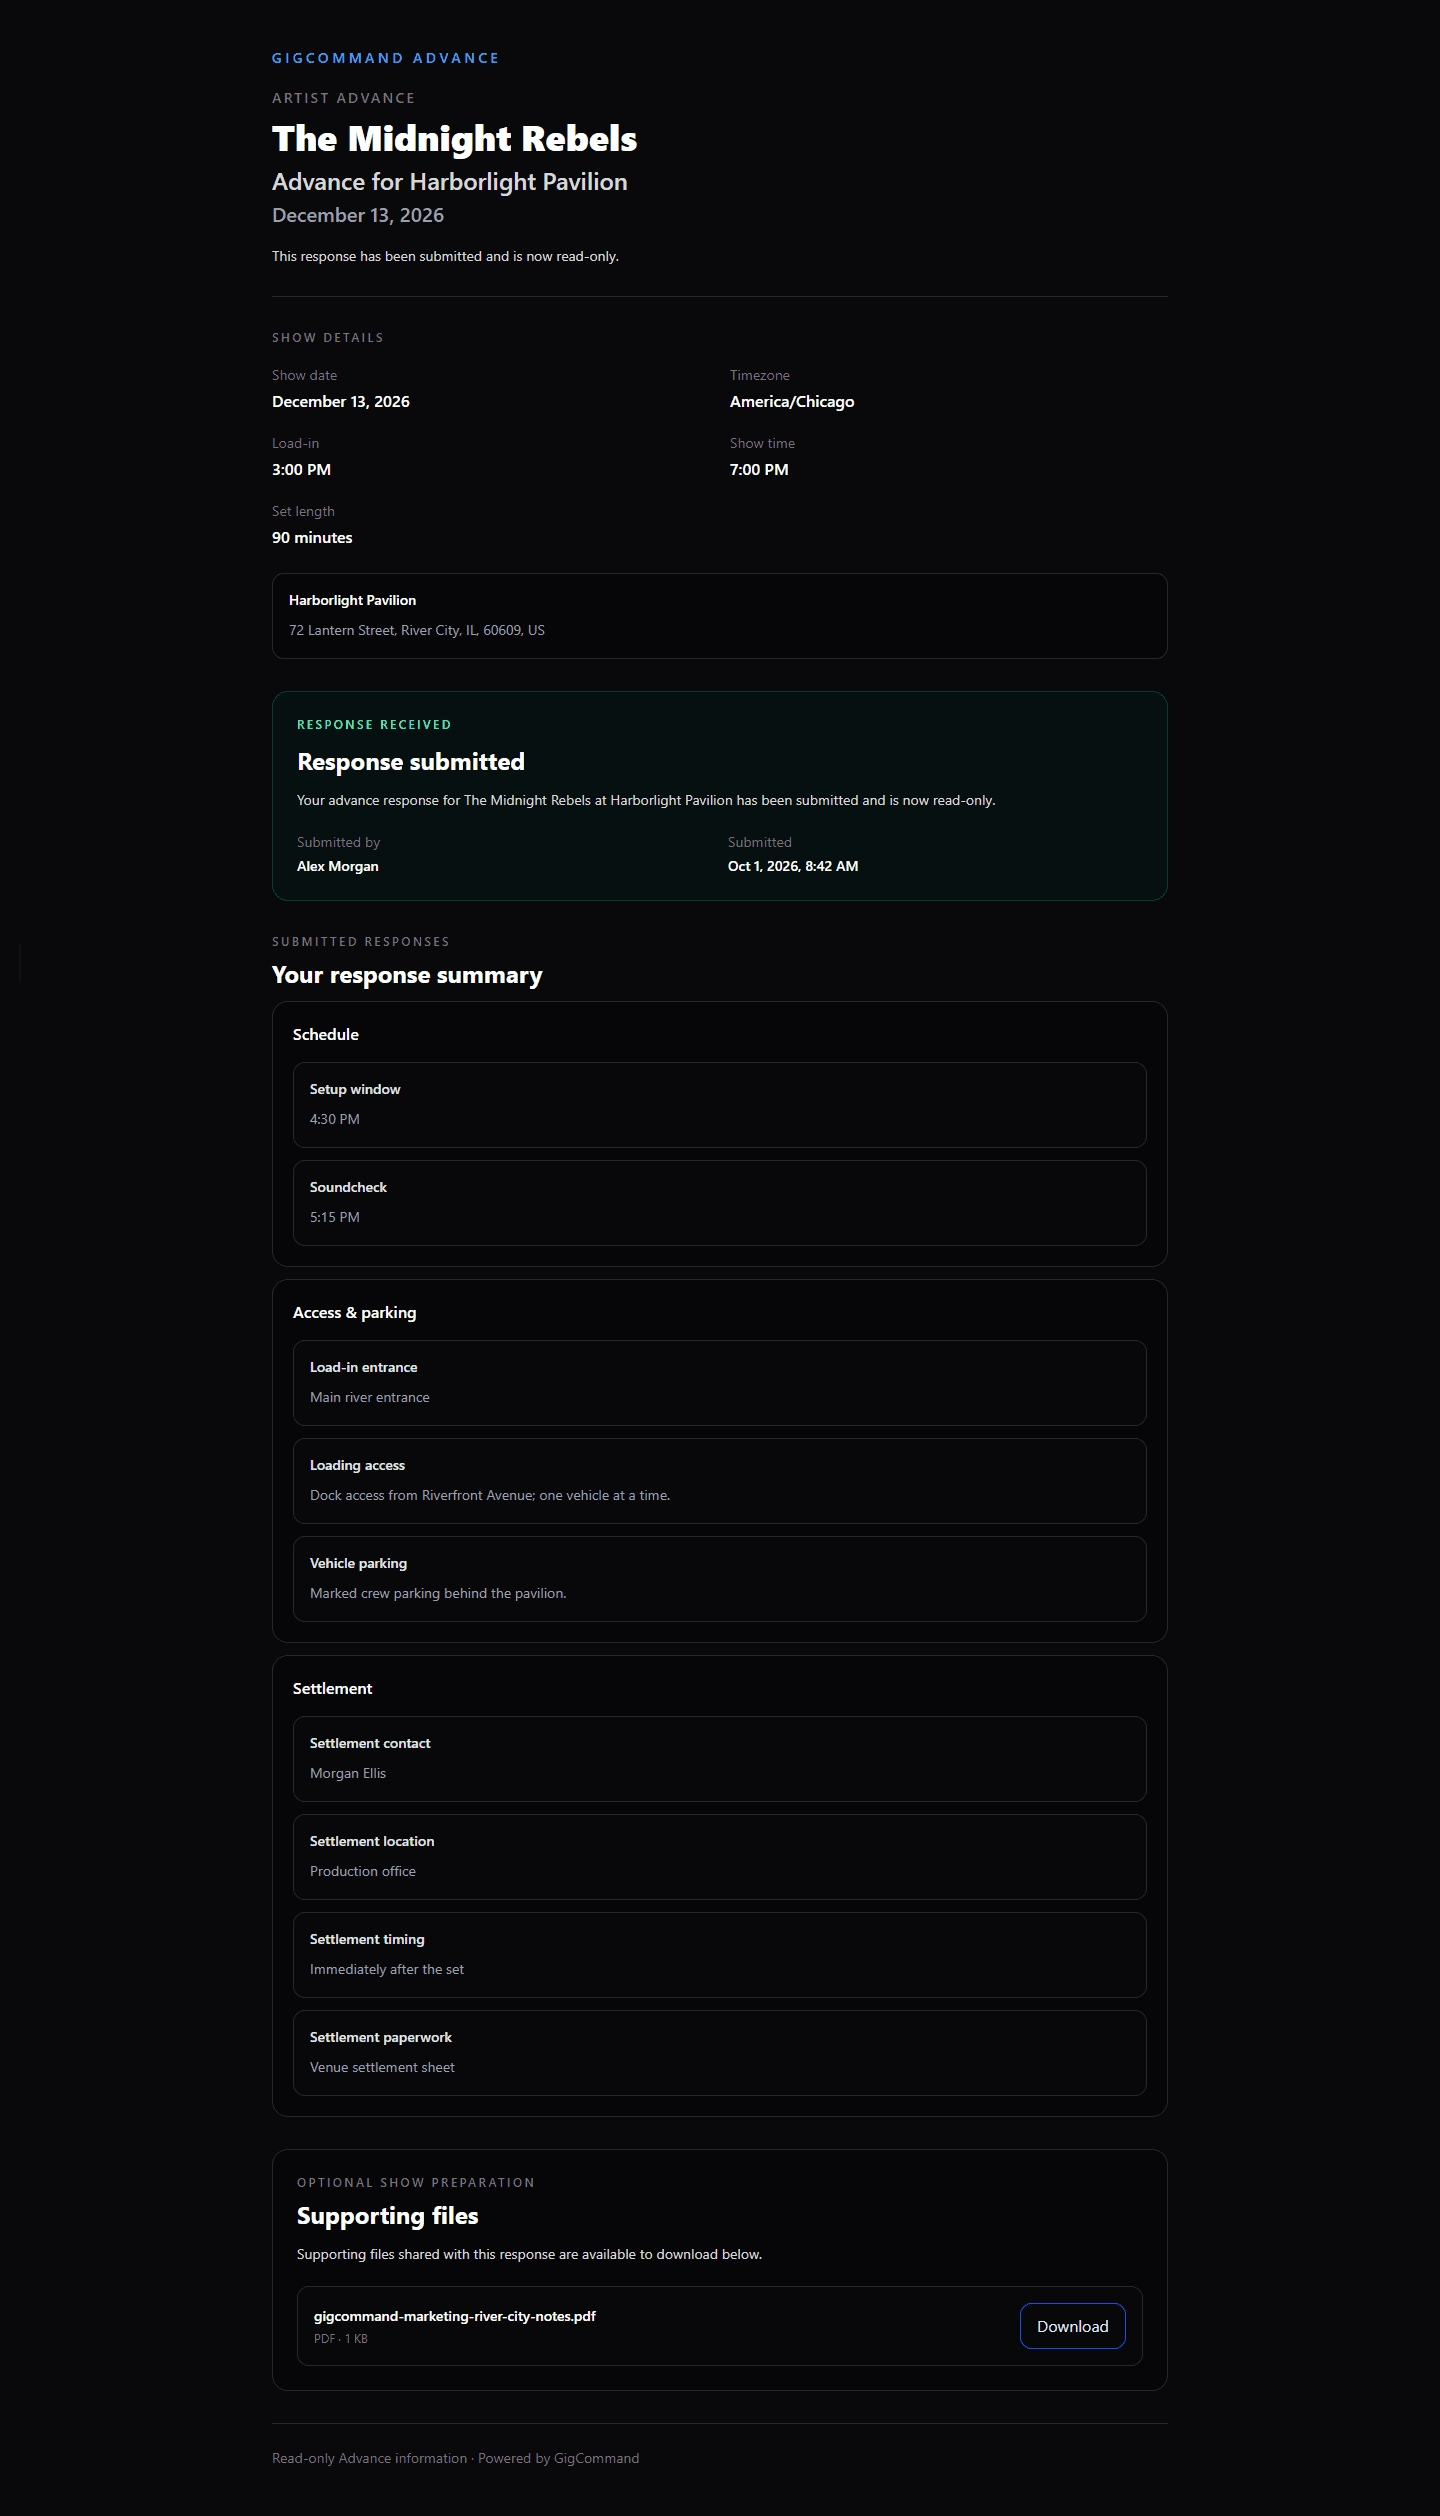This screenshot has width=1440, height=2516.
Task: Click the Soundcheck time 5:15 PM
Action: pos(334,1217)
